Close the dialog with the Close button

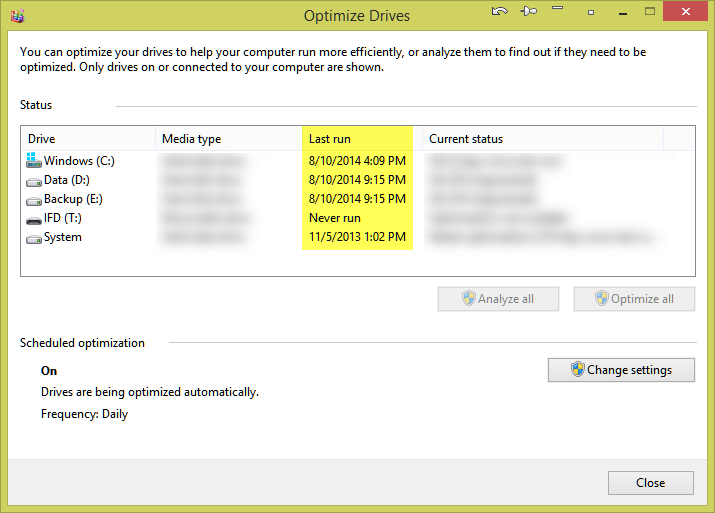coord(650,483)
